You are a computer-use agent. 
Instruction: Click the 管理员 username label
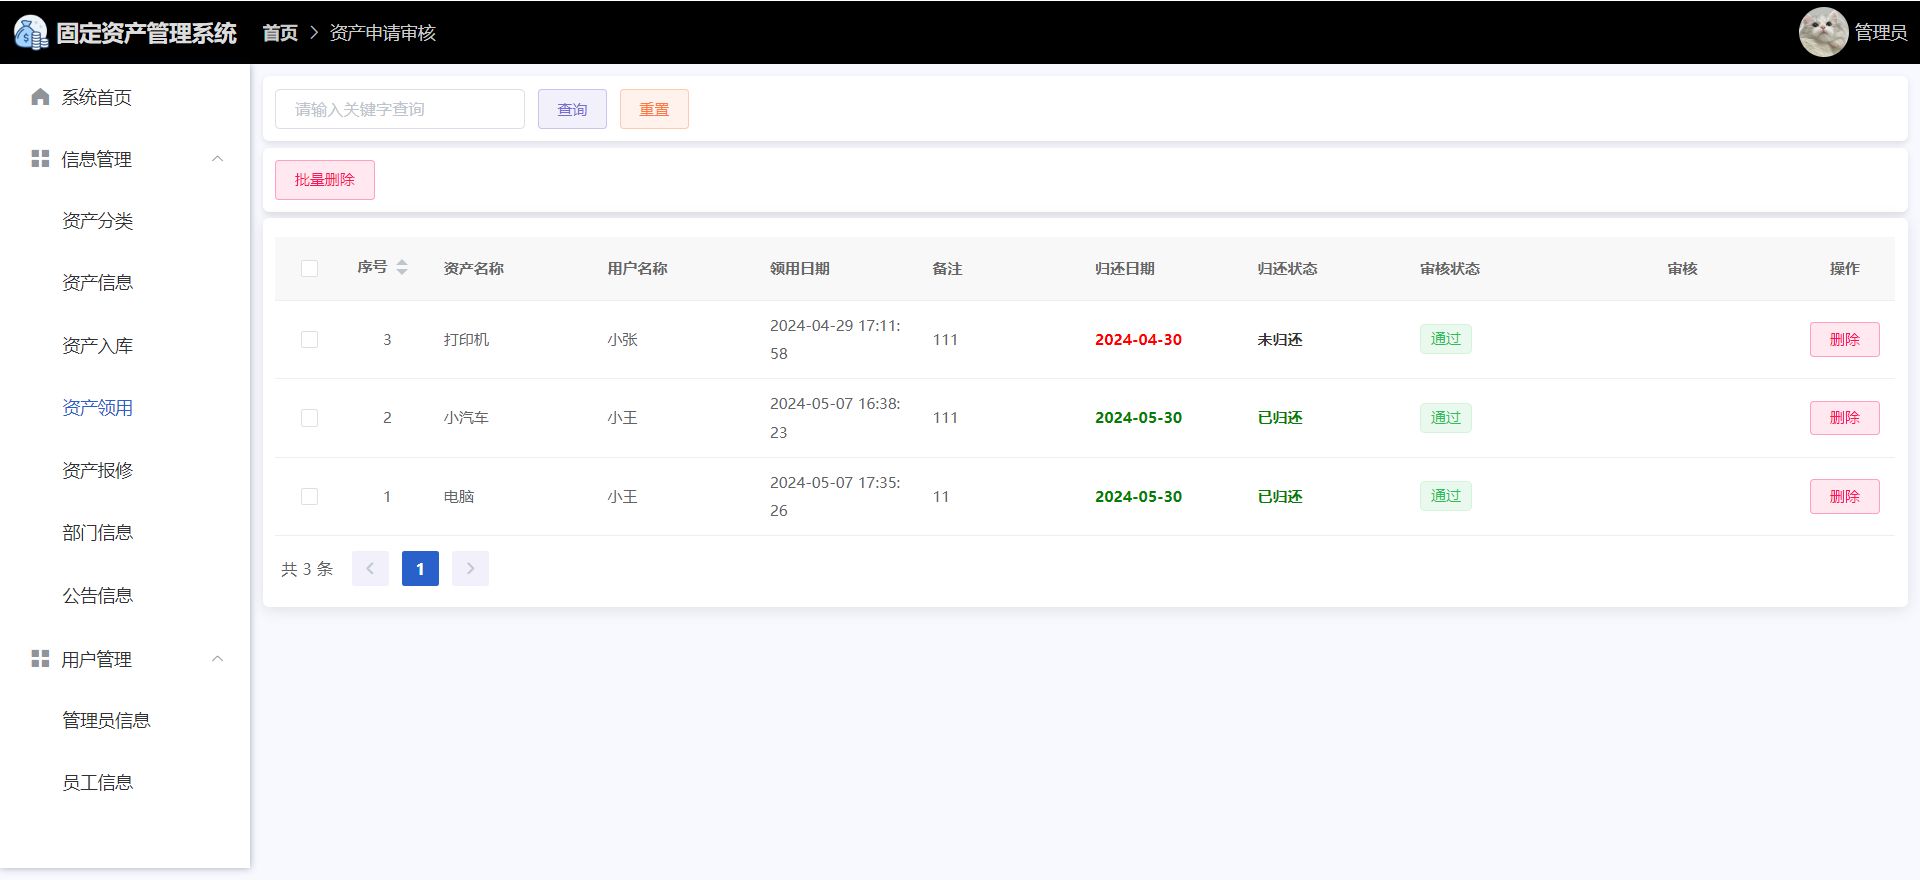click(x=1881, y=33)
